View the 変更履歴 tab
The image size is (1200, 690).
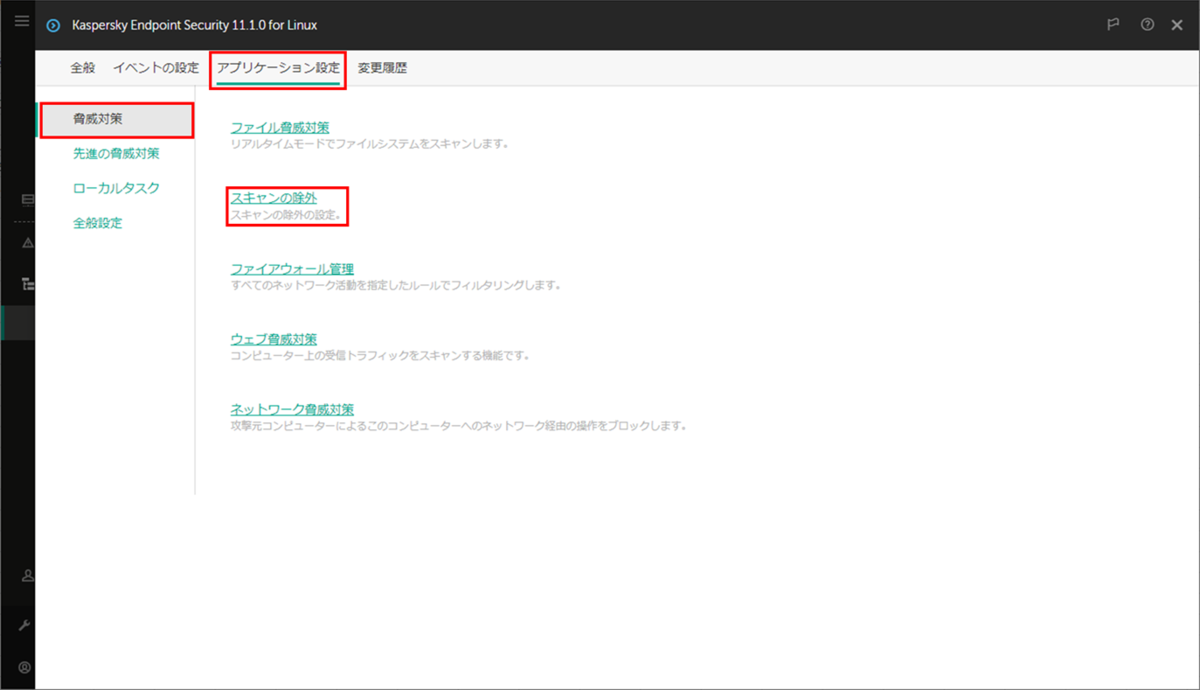click(x=381, y=67)
